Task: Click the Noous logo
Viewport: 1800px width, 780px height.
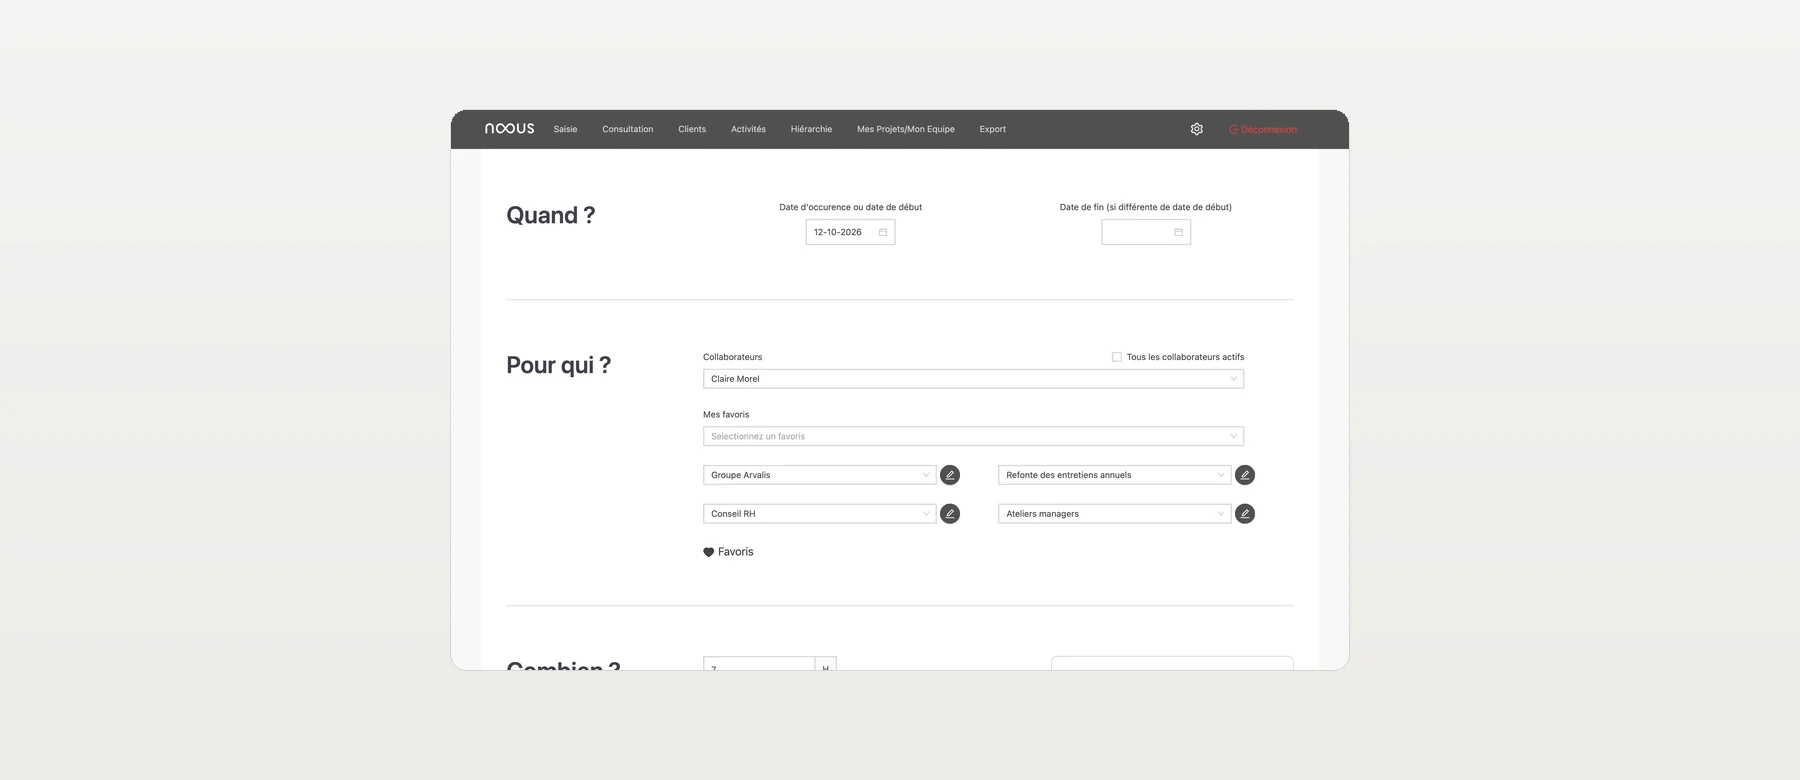Action: [x=509, y=129]
